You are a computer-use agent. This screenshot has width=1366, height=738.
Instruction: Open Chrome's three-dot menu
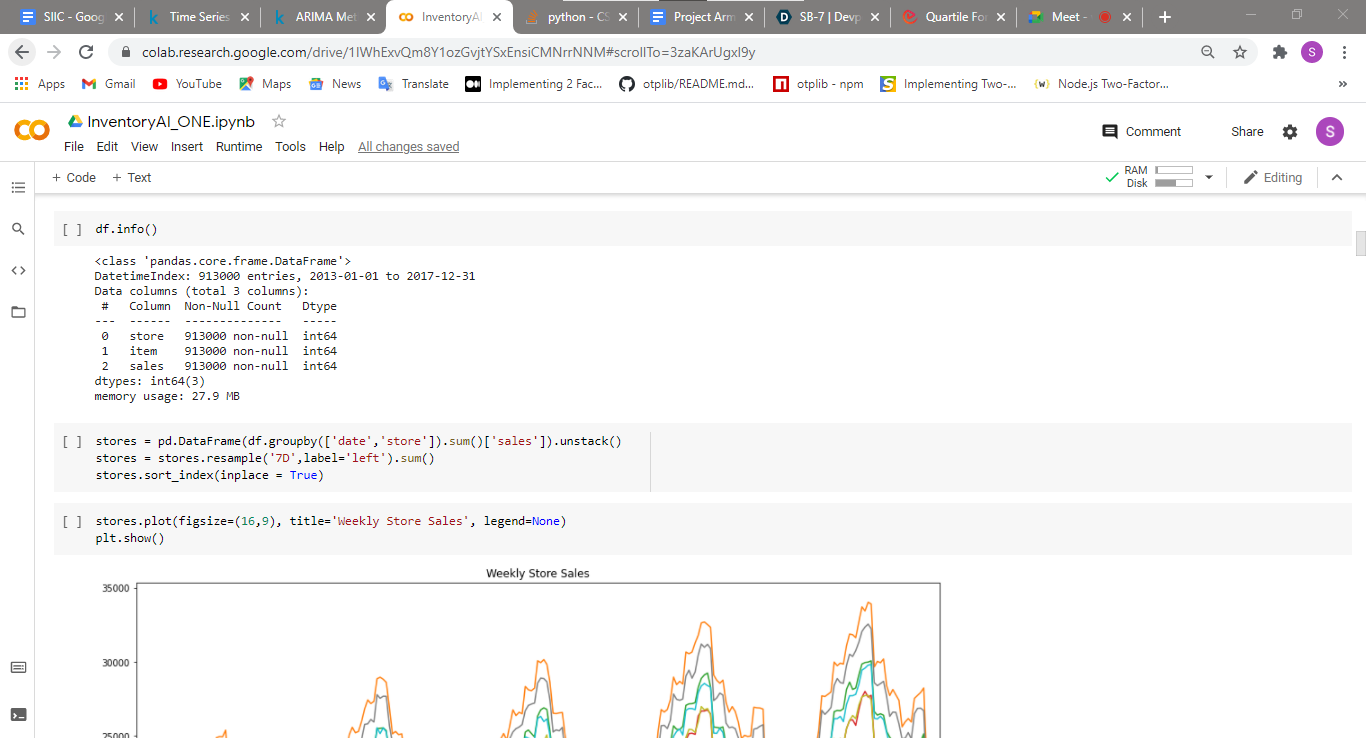click(1344, 52)
